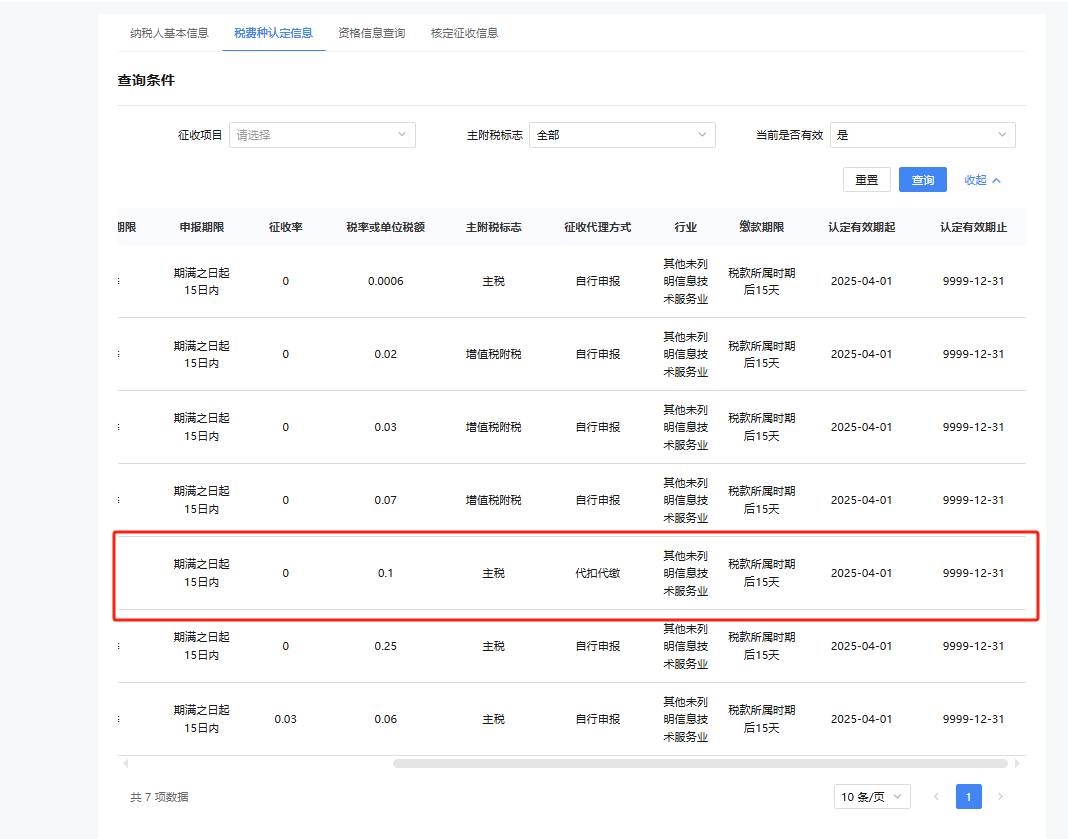Select the 税费种认定信息 tab
1068x839 pixels.
273,33
